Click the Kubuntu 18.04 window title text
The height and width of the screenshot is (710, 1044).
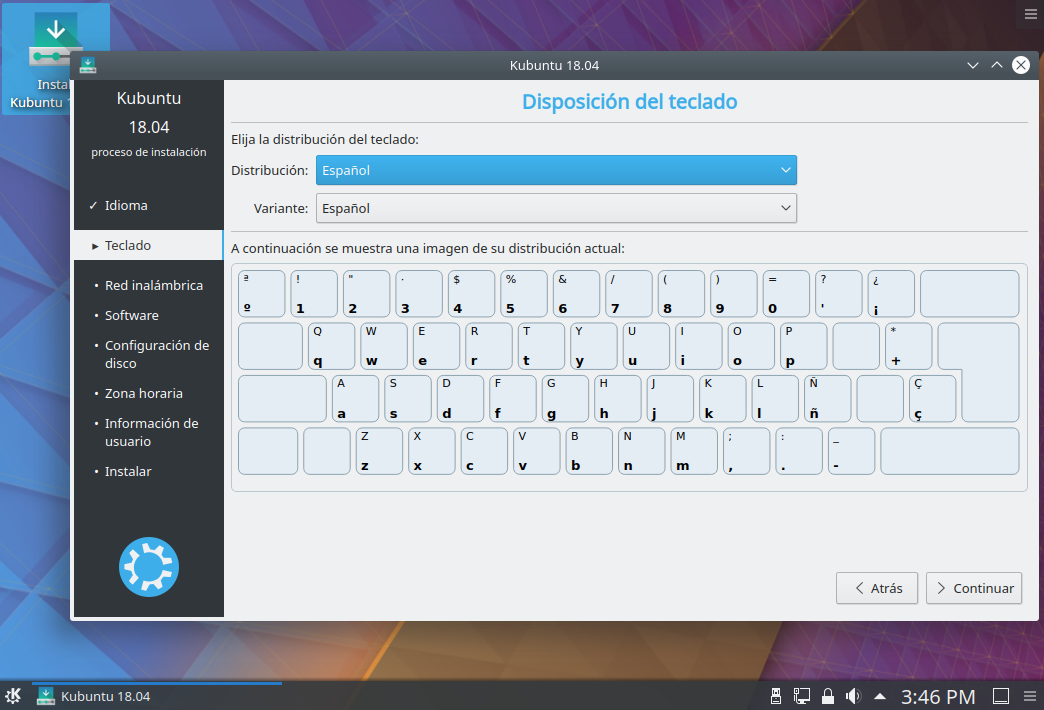click(x=554, y=65)
